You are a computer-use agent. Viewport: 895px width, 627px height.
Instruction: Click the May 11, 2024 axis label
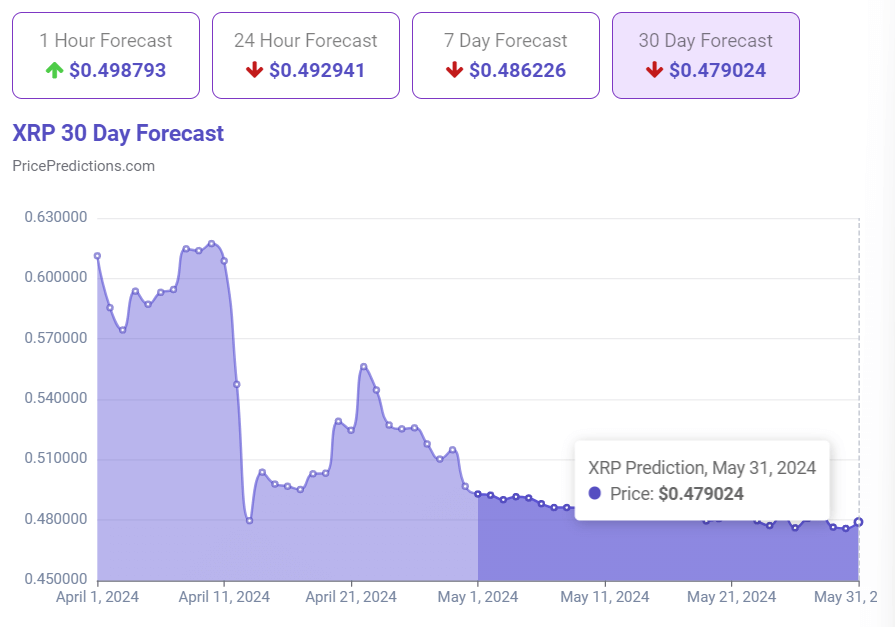[605, 597]
